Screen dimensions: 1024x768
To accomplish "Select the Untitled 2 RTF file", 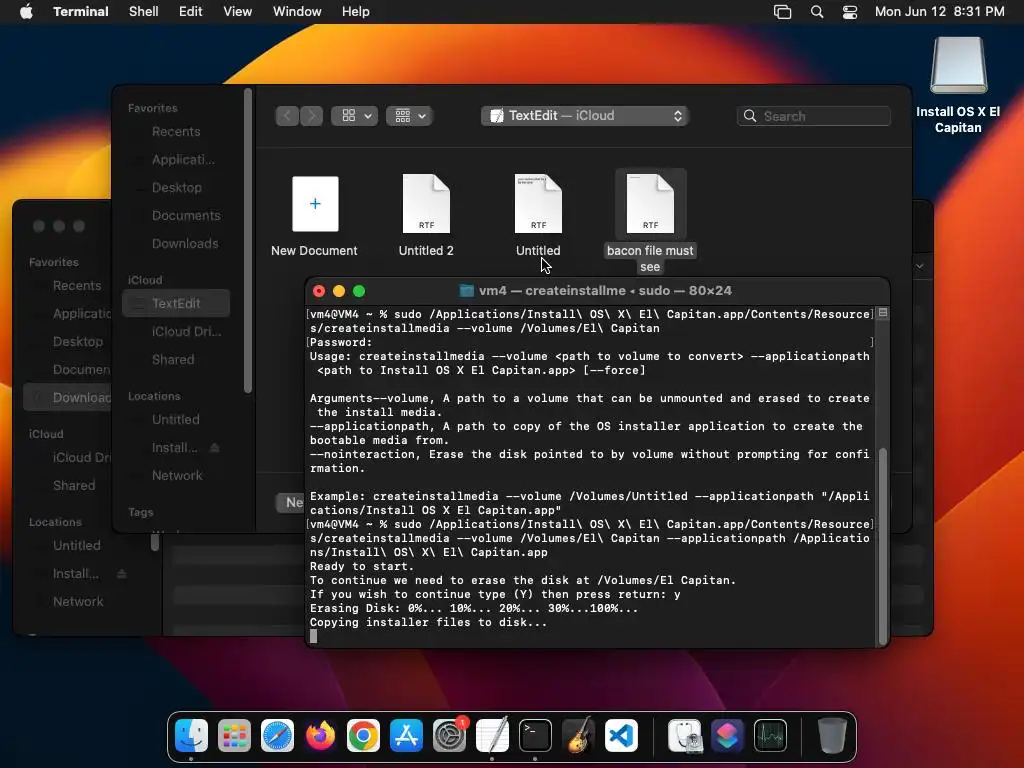I will click(x=426, y=204).
